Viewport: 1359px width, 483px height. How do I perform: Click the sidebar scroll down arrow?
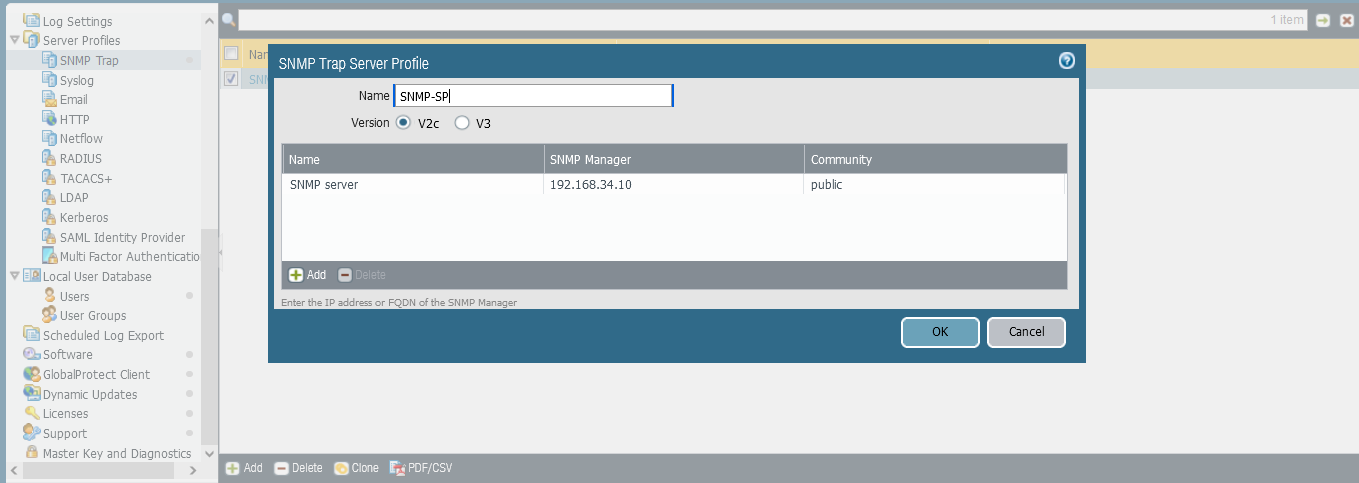click(x=209, y=453)
